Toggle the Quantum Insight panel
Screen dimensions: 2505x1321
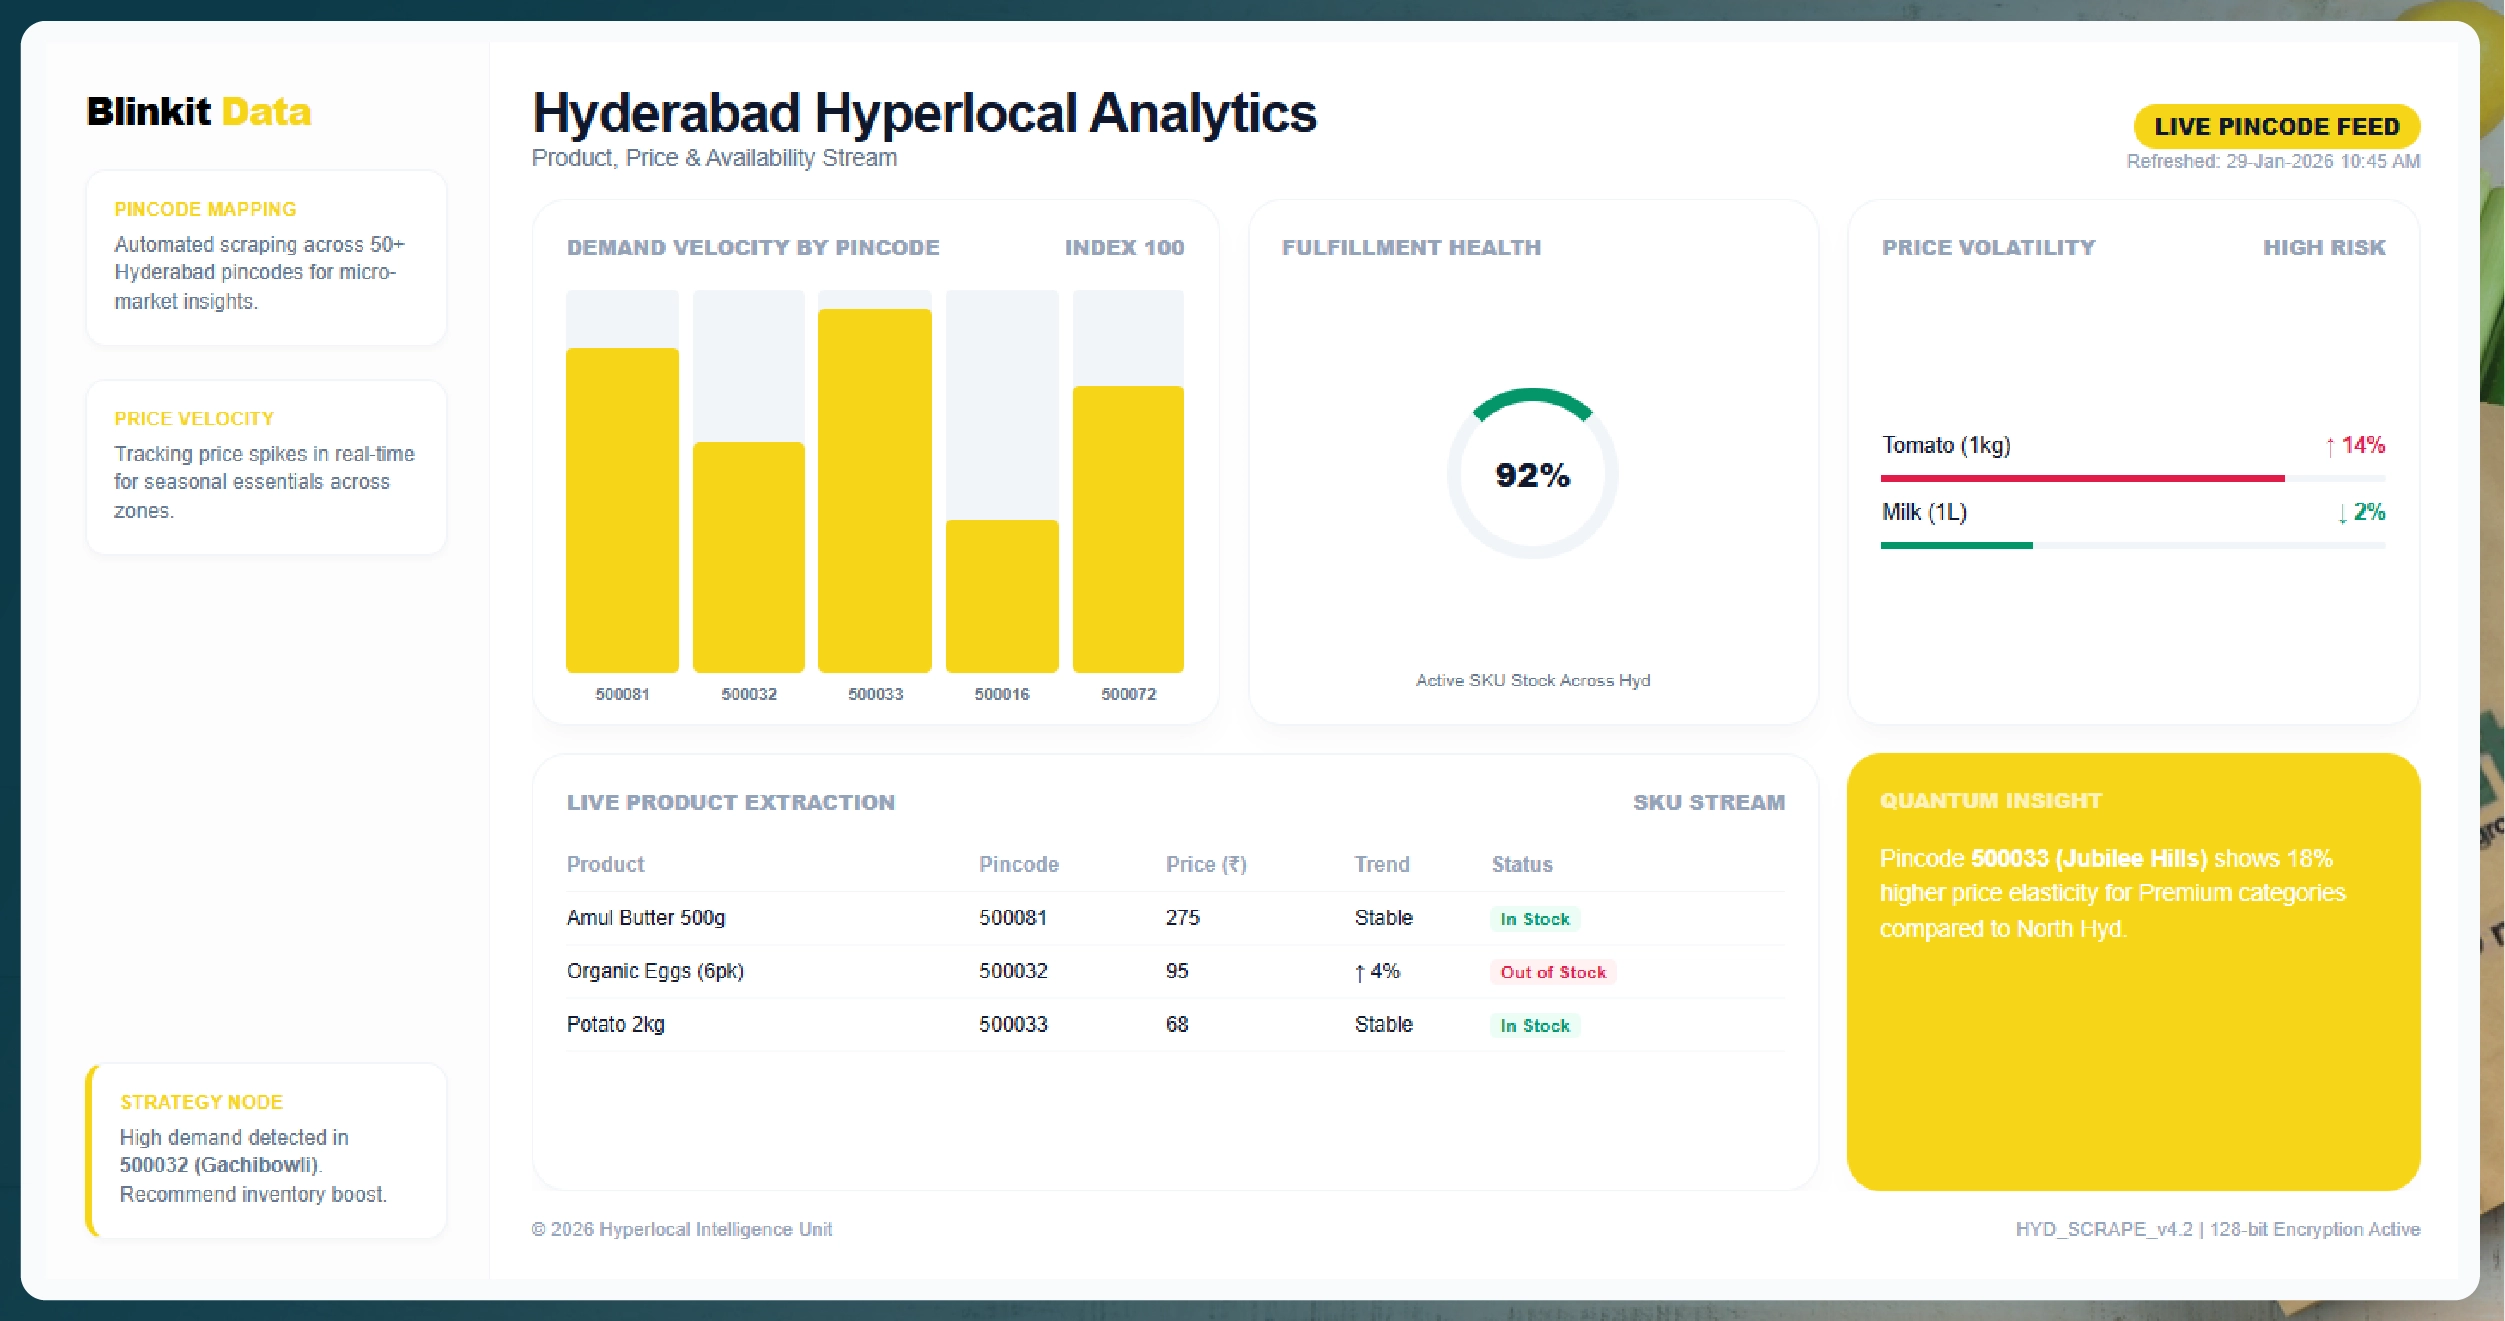tap(2133, 990)
